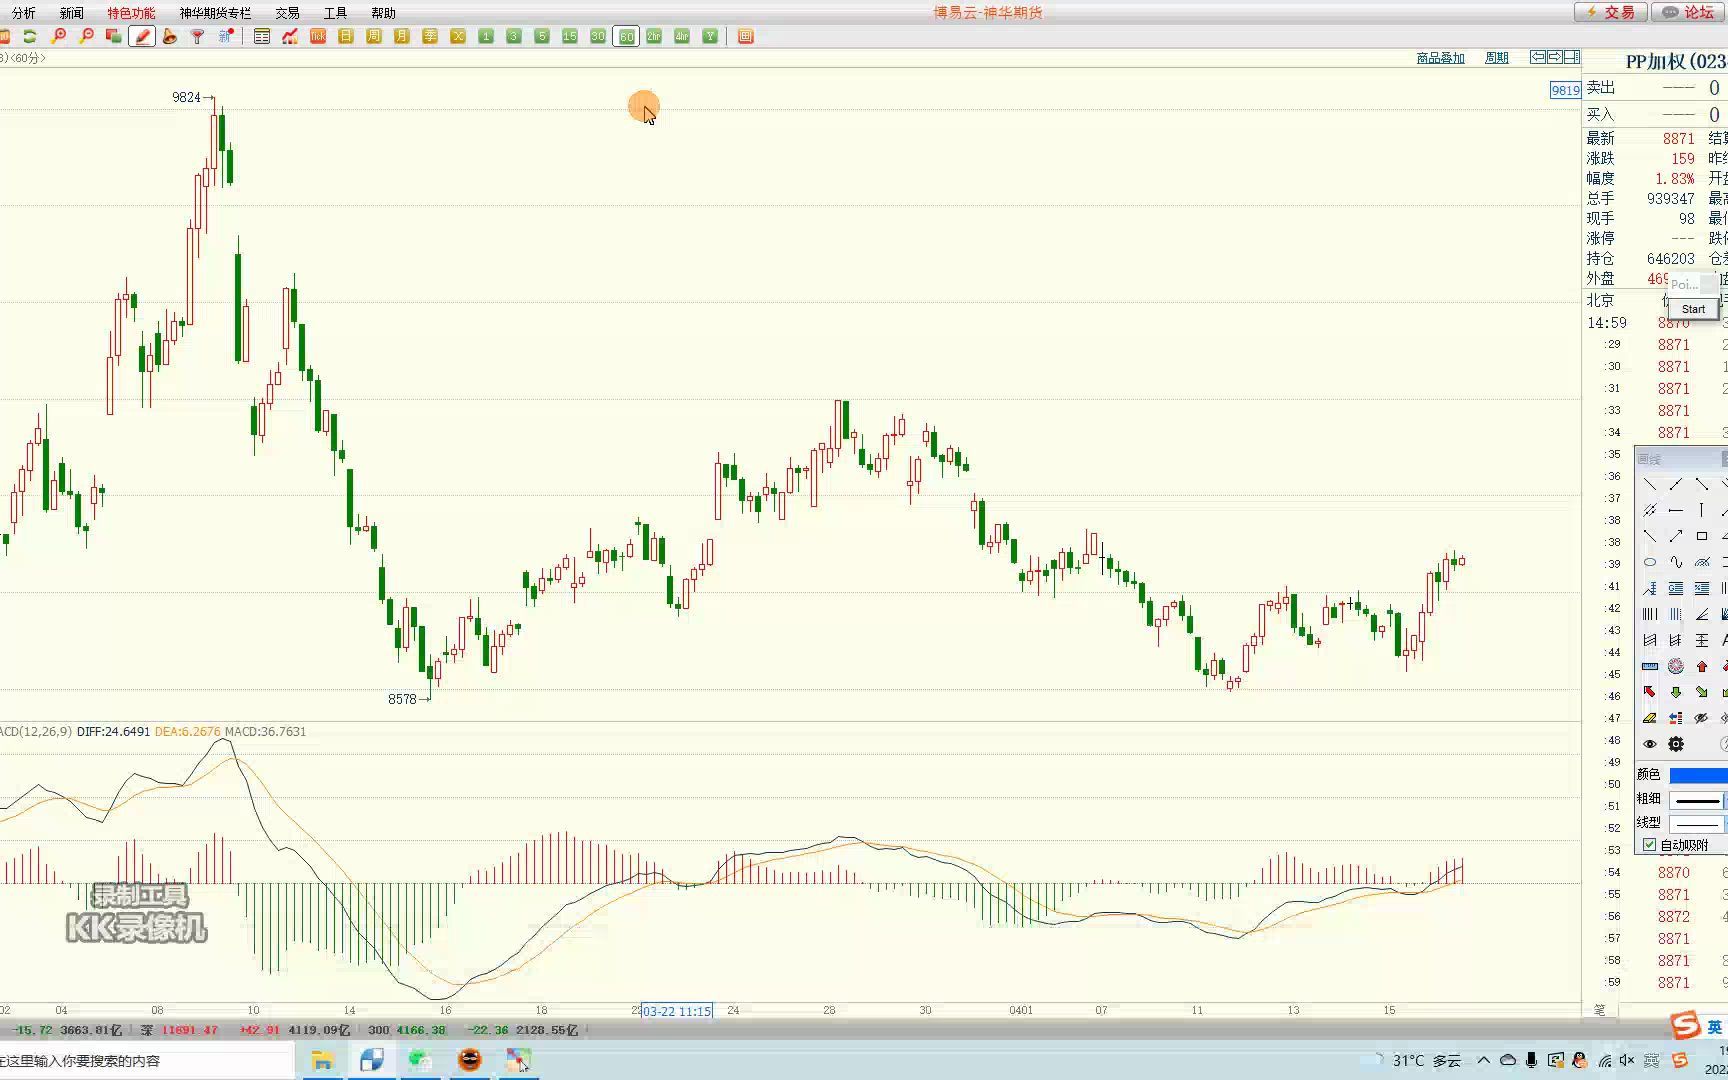Open the 神华期货专栏 menu
This screenshot has height=1080, width=1728.
click(215, 13)
